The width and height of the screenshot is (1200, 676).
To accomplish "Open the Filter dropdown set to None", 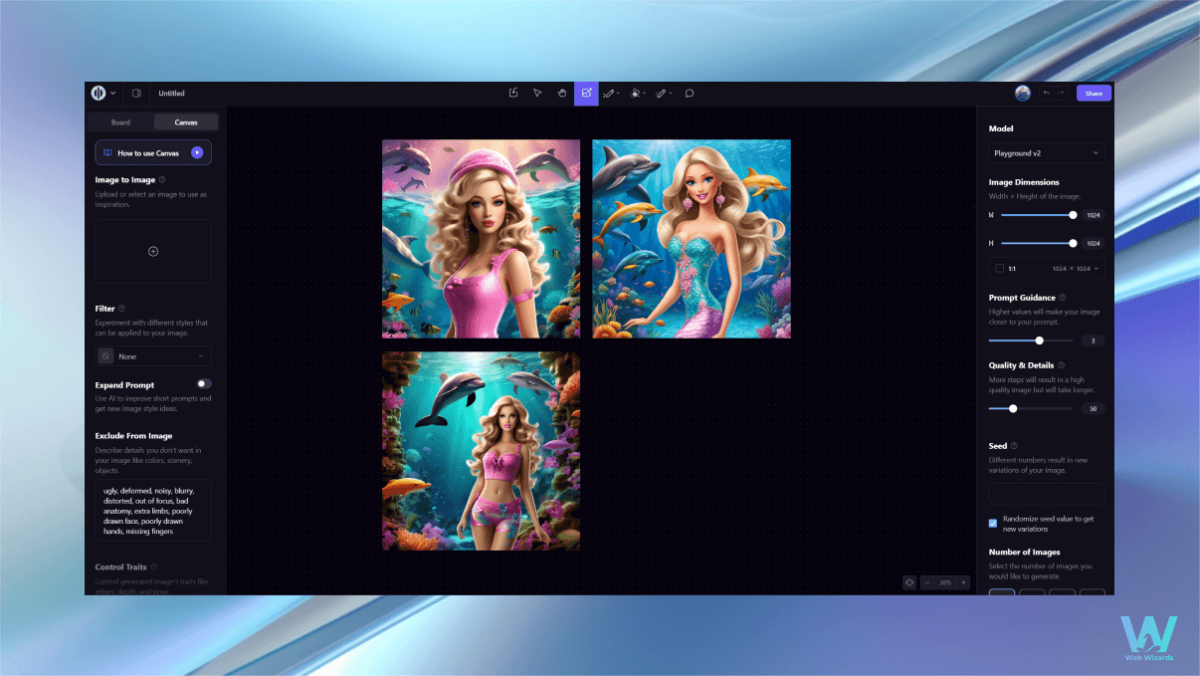I will 153,356.
